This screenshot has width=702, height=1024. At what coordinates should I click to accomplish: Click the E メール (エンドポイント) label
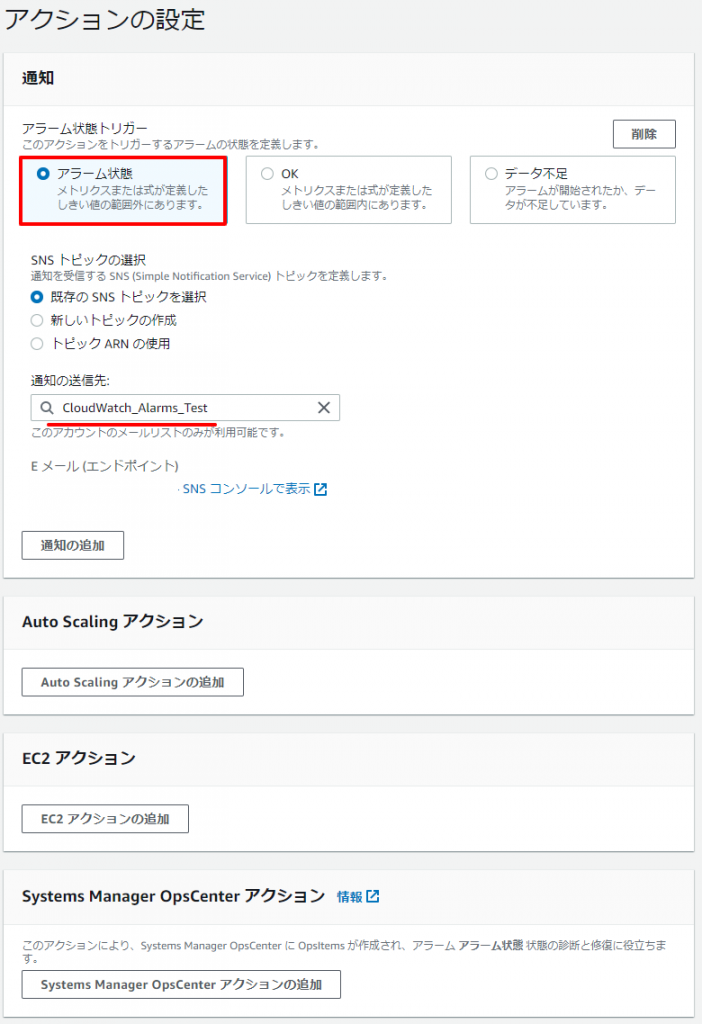[x=104, y=466]
